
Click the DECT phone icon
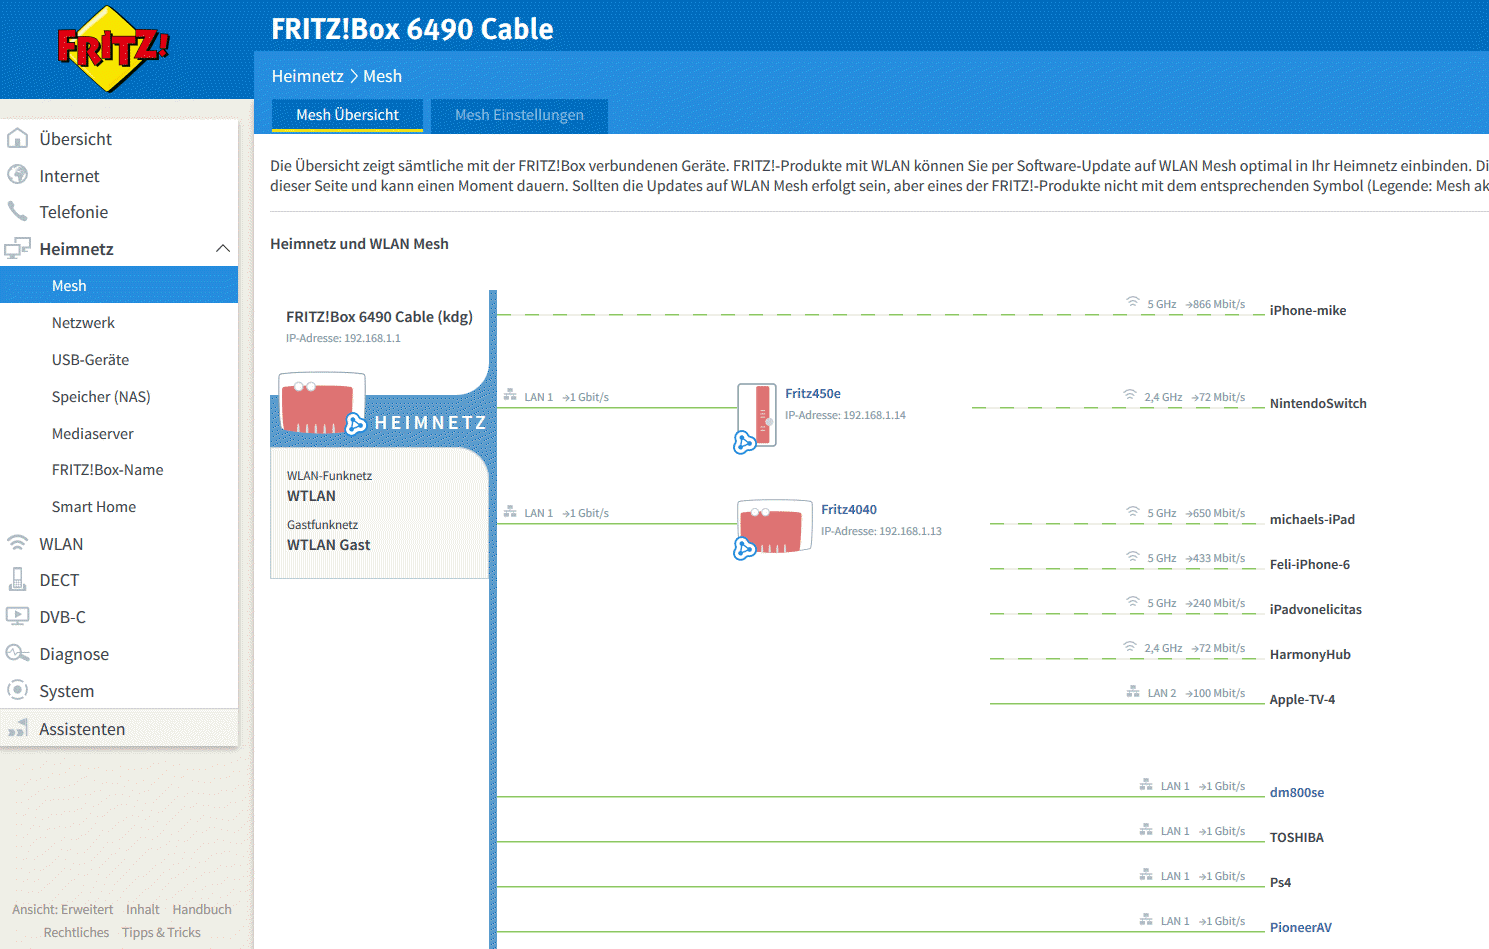(17, 579)
